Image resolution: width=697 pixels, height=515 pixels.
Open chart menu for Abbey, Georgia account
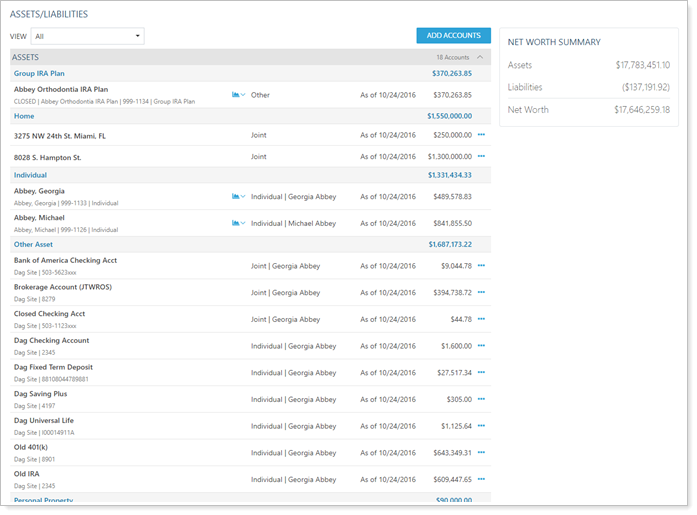pyautogui.click(x=238, y=196)
